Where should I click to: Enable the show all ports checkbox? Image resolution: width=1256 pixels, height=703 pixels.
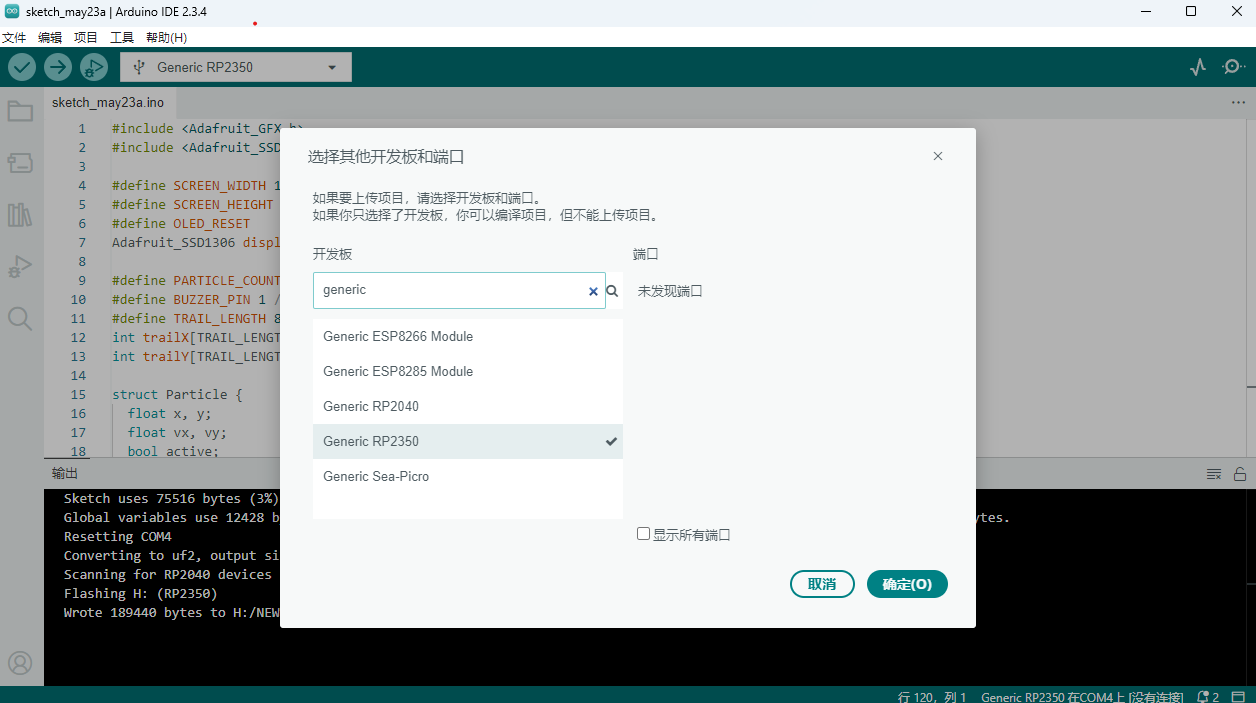(644, 534)
